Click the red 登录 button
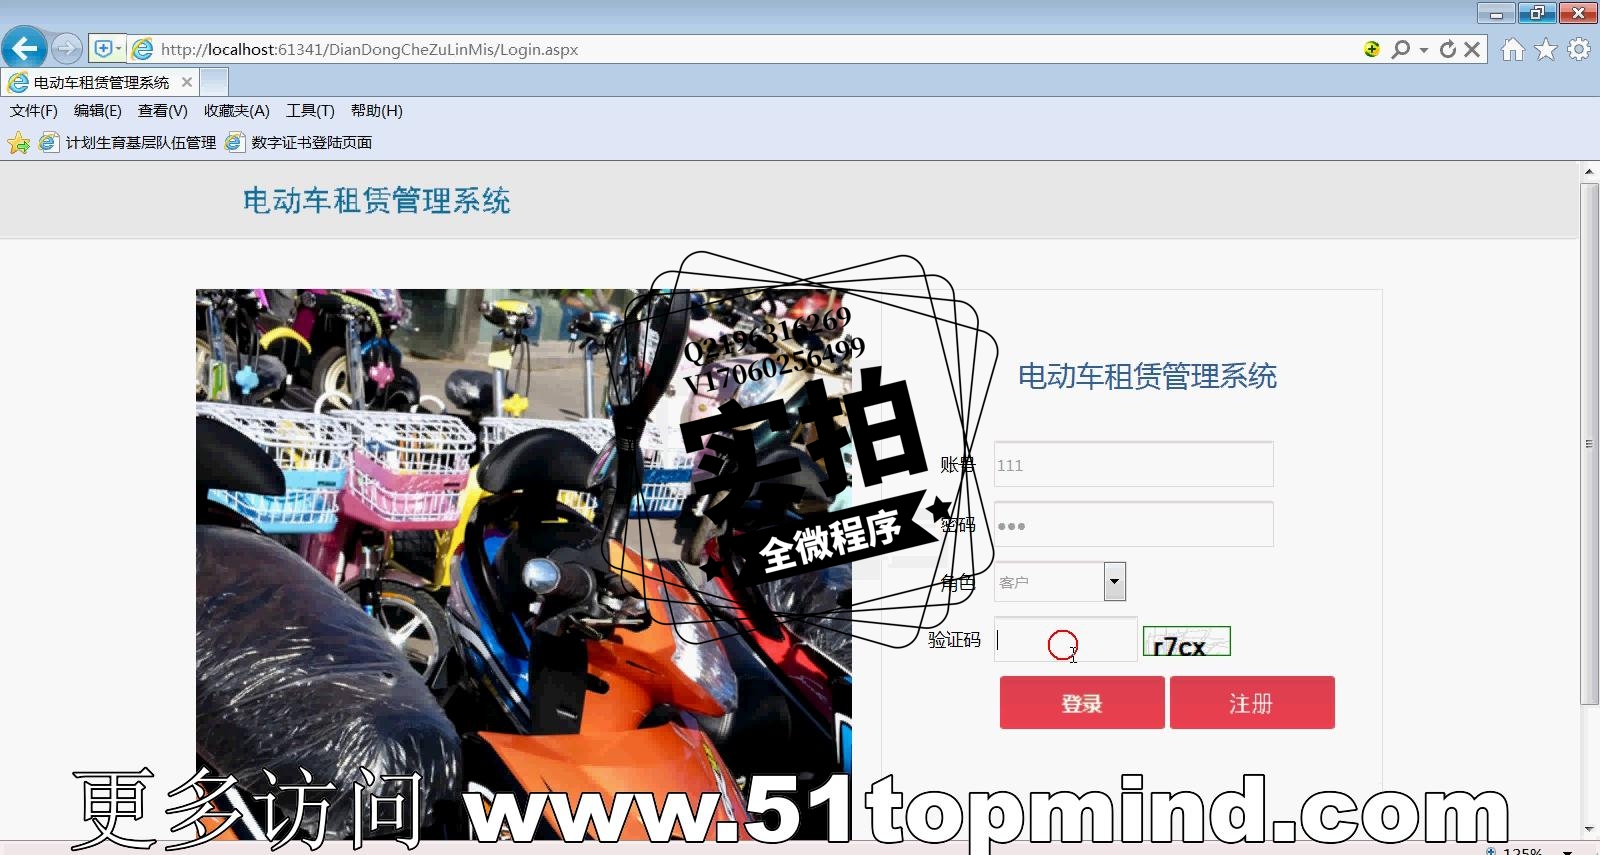 pos(1082,703)
